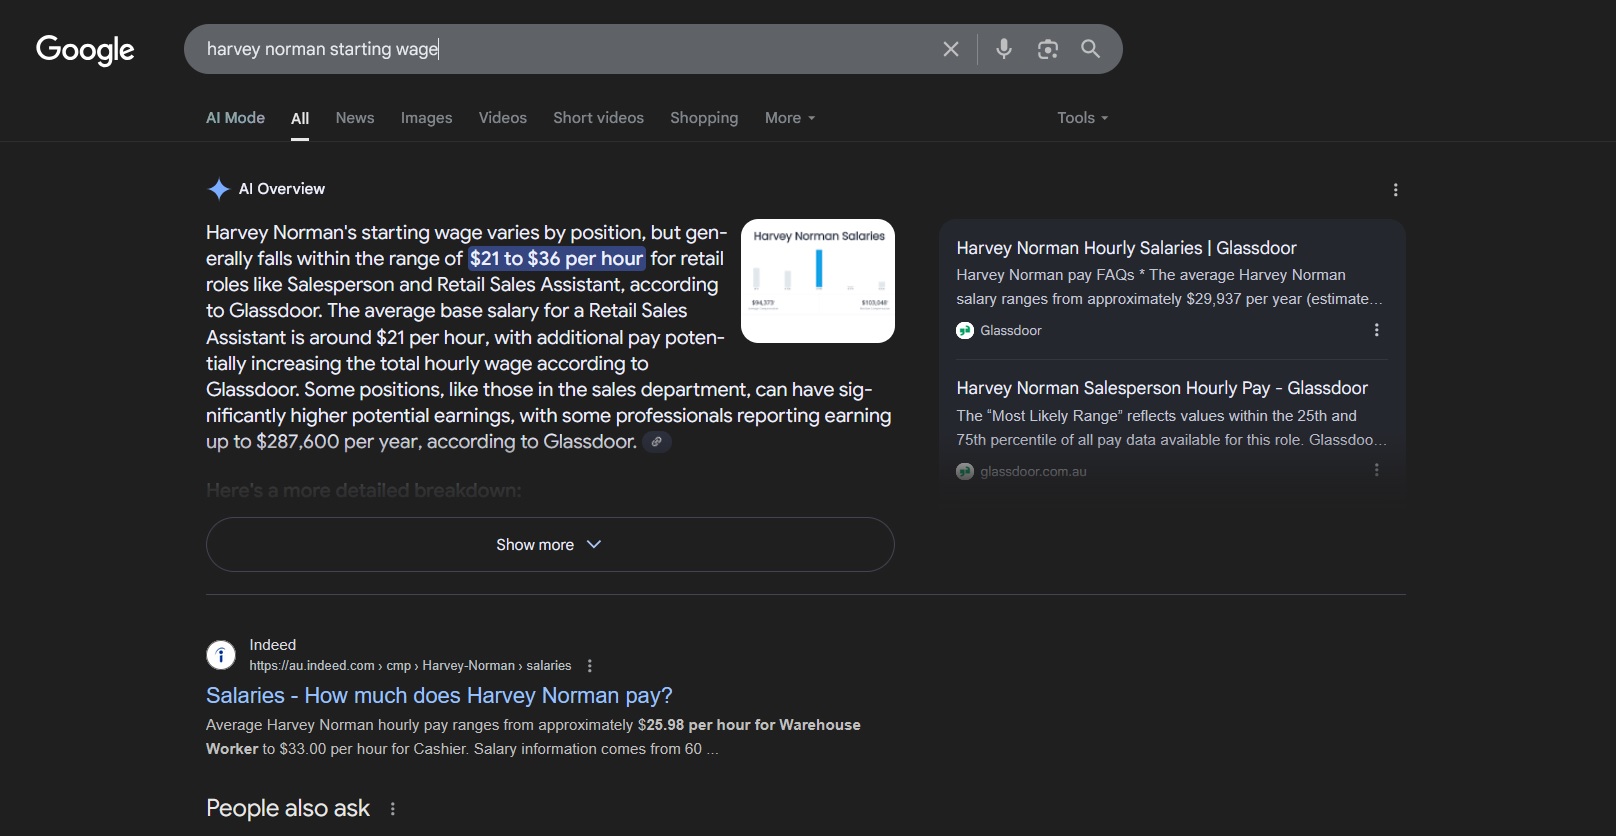Click the 'AI Overview' label text

click(282, 189)
